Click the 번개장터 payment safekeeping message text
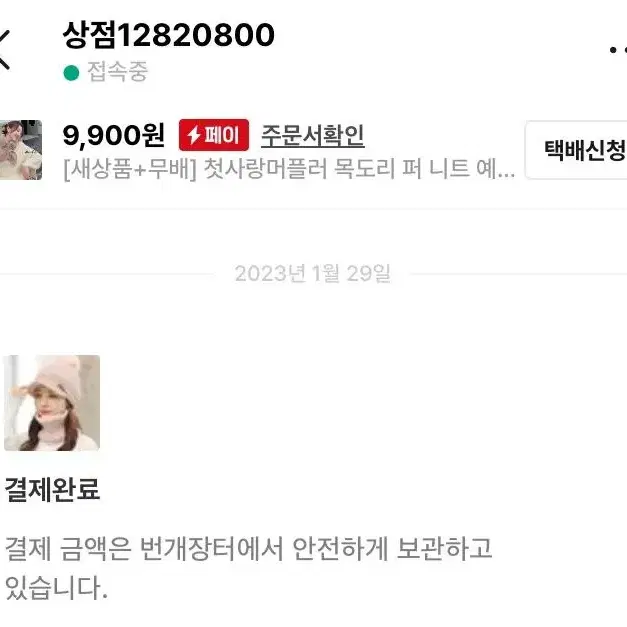This screenshot has width=627, height=627. [x=248, y=568]
